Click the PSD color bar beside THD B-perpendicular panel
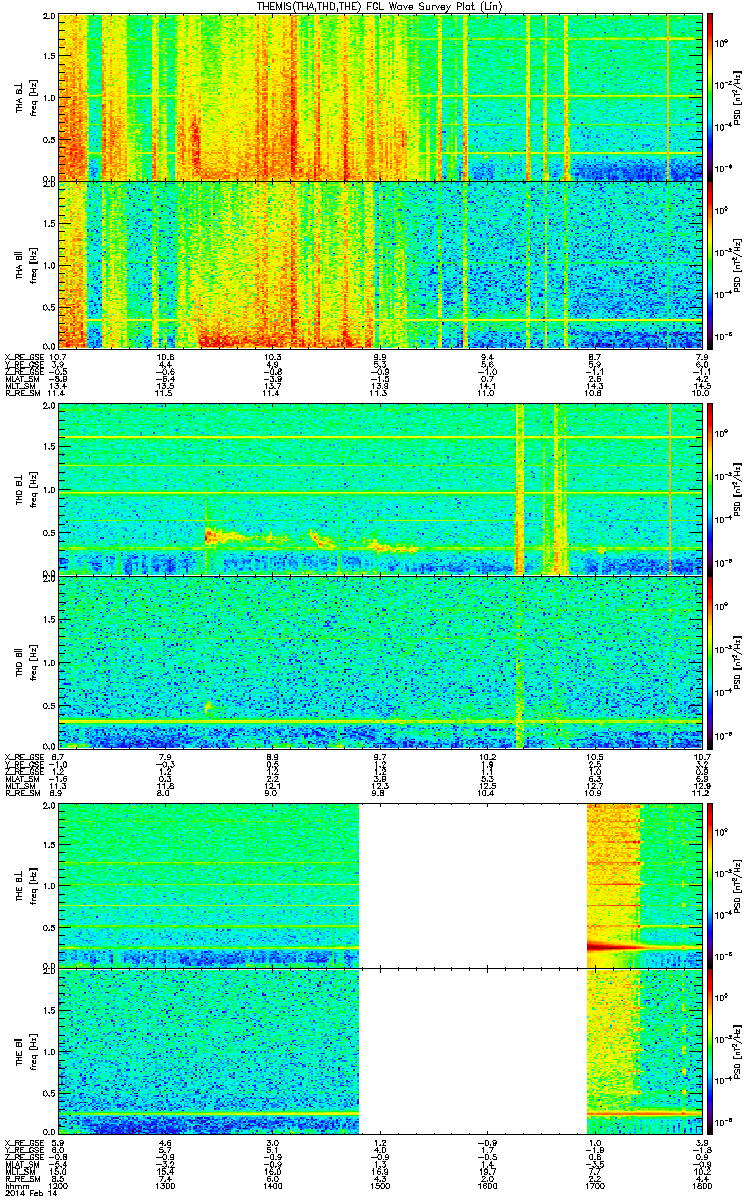The height and width of the screenshot is (1200, 750). click(x=711, y=489)
